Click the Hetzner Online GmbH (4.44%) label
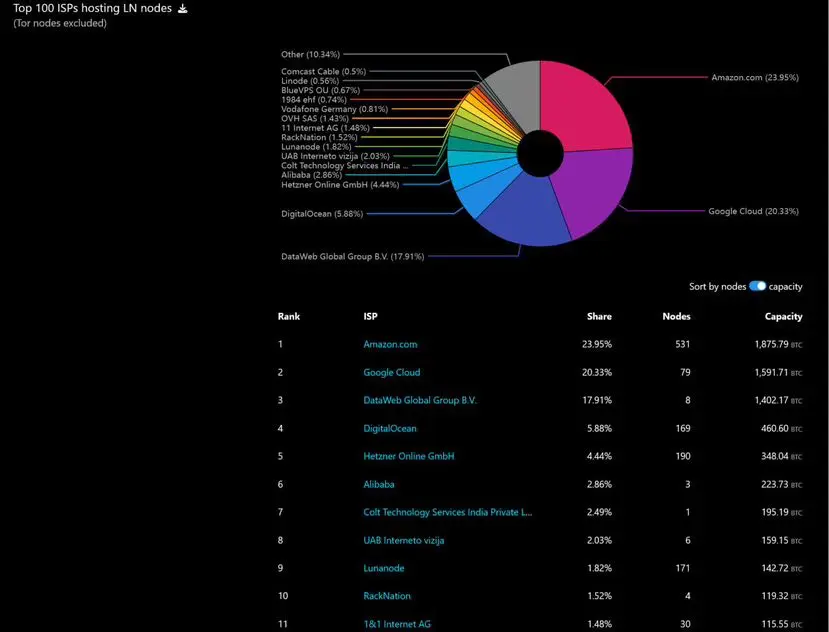 pyautogui.click(x=340, y=185)
